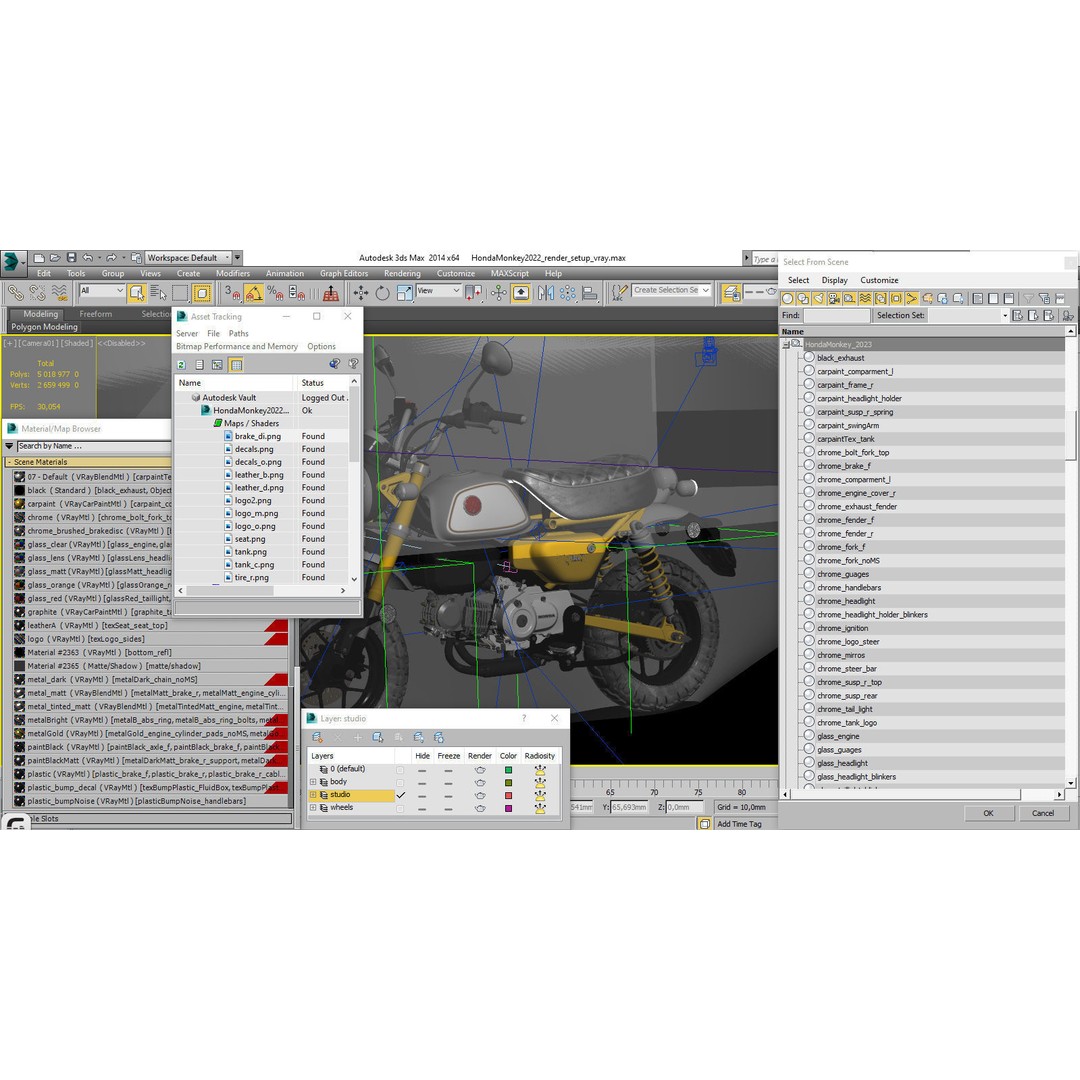Click Select None icon in Select From Scene

[x=993, y=298]
